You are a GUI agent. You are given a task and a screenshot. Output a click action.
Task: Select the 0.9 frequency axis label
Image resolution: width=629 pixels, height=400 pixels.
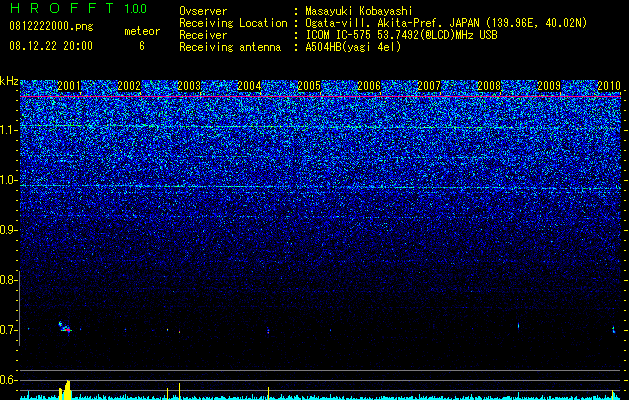[8, 230]
